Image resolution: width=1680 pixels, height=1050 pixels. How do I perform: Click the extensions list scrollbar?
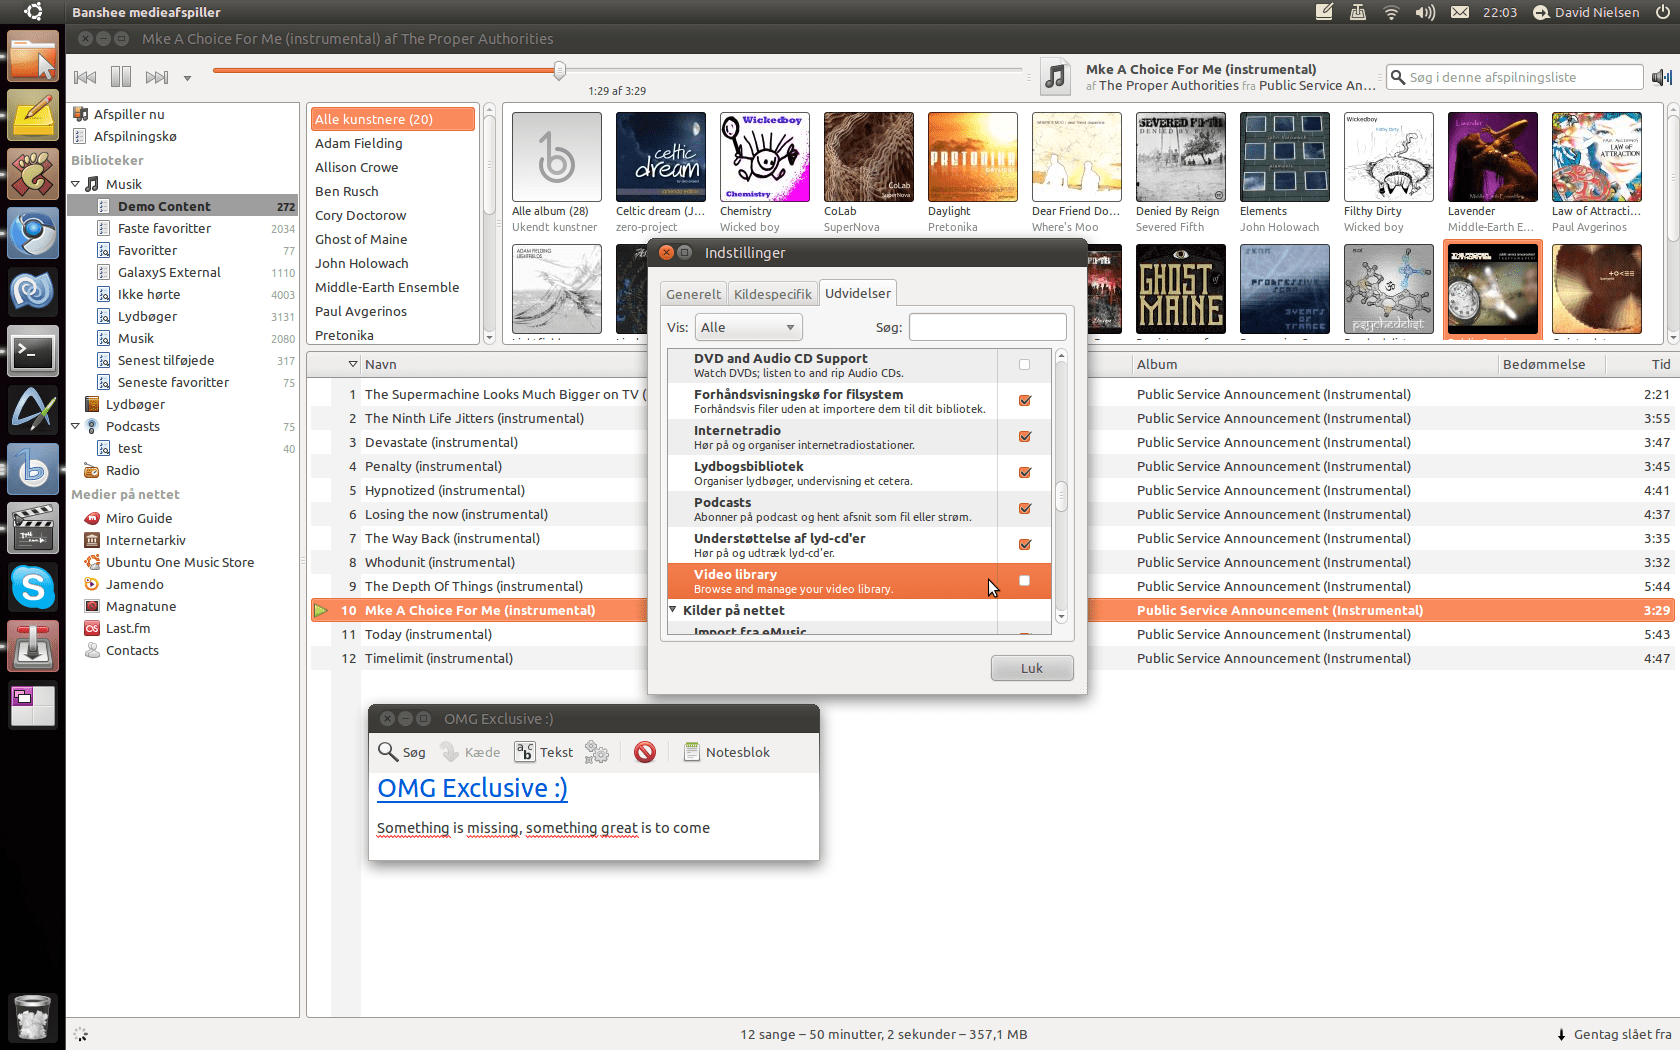(1061, 495)
